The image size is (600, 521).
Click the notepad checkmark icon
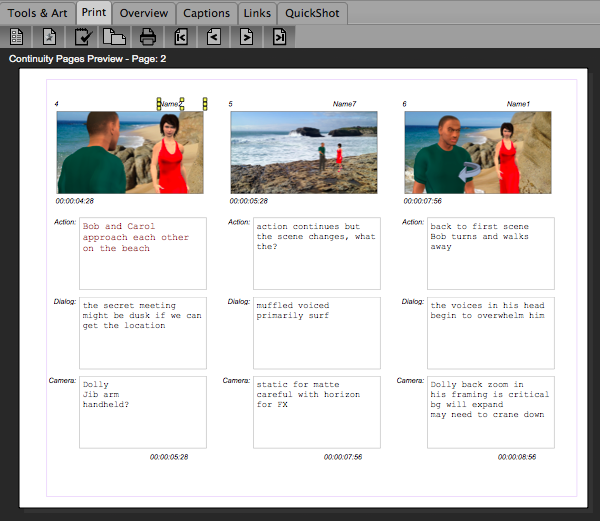pyautogui.click(x=82, y=37)
